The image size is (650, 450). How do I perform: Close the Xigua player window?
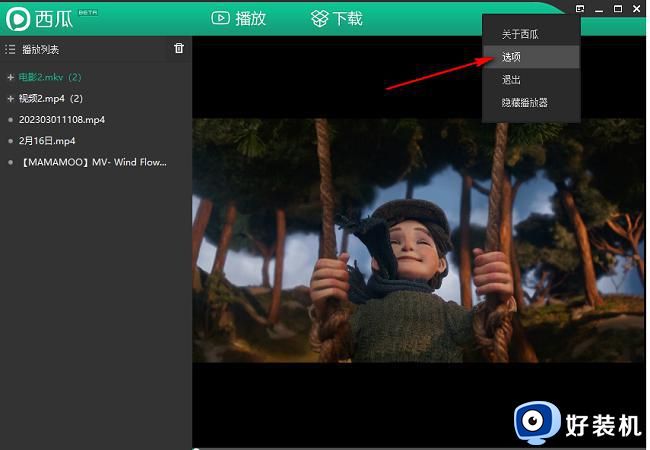point(637,9)
